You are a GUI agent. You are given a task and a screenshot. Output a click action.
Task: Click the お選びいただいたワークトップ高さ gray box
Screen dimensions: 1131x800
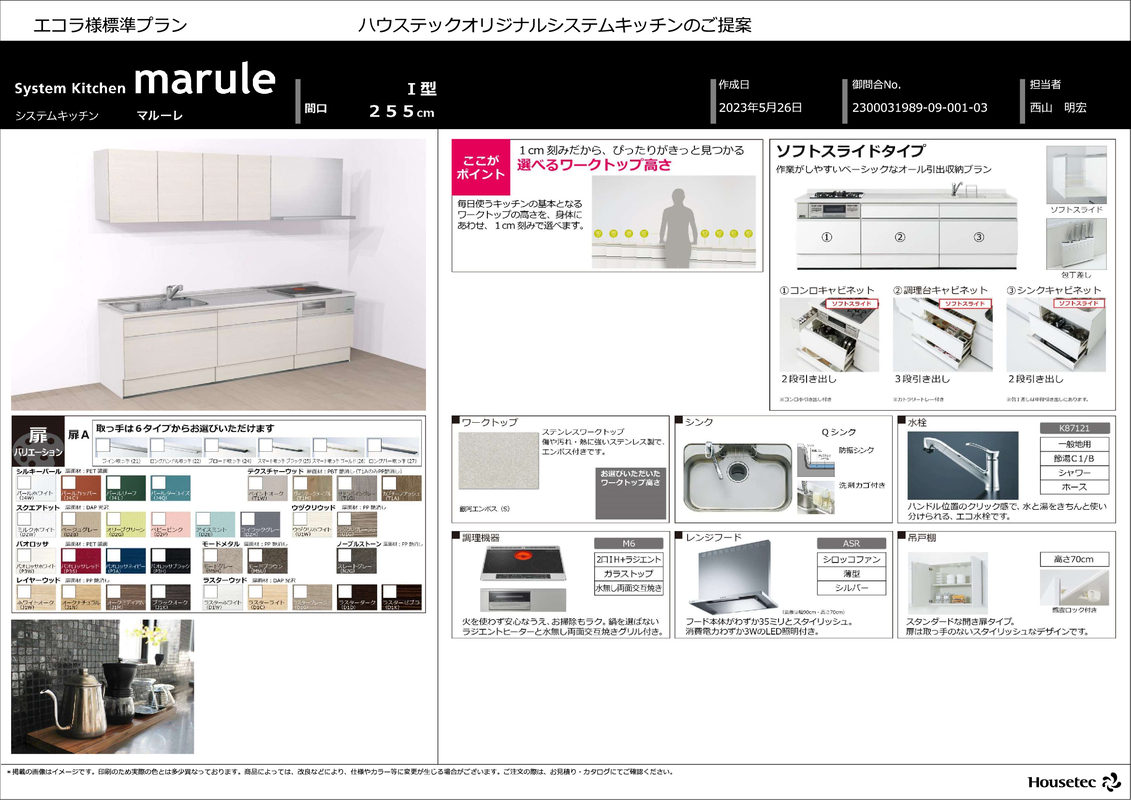[x=629, y=476]
